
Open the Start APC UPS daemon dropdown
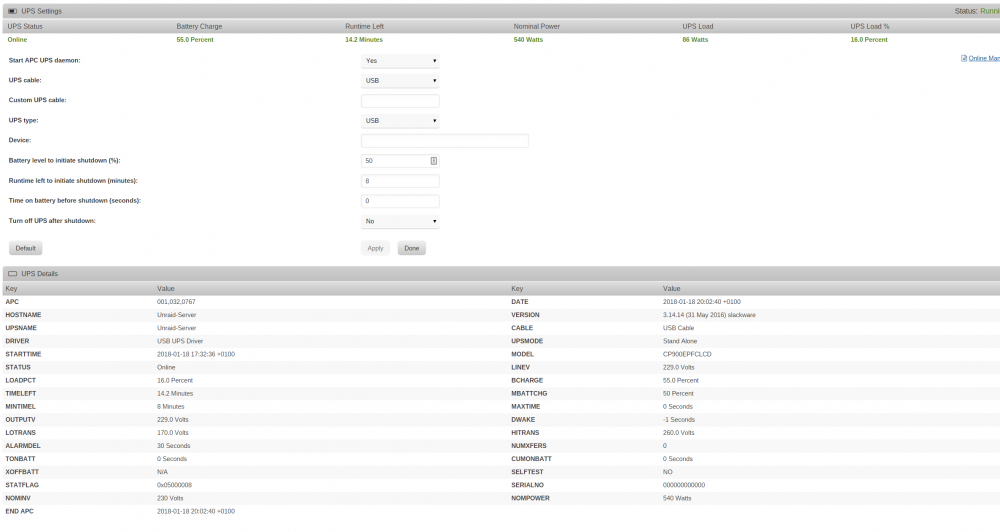pyautogui.click(x=400, y=61)
